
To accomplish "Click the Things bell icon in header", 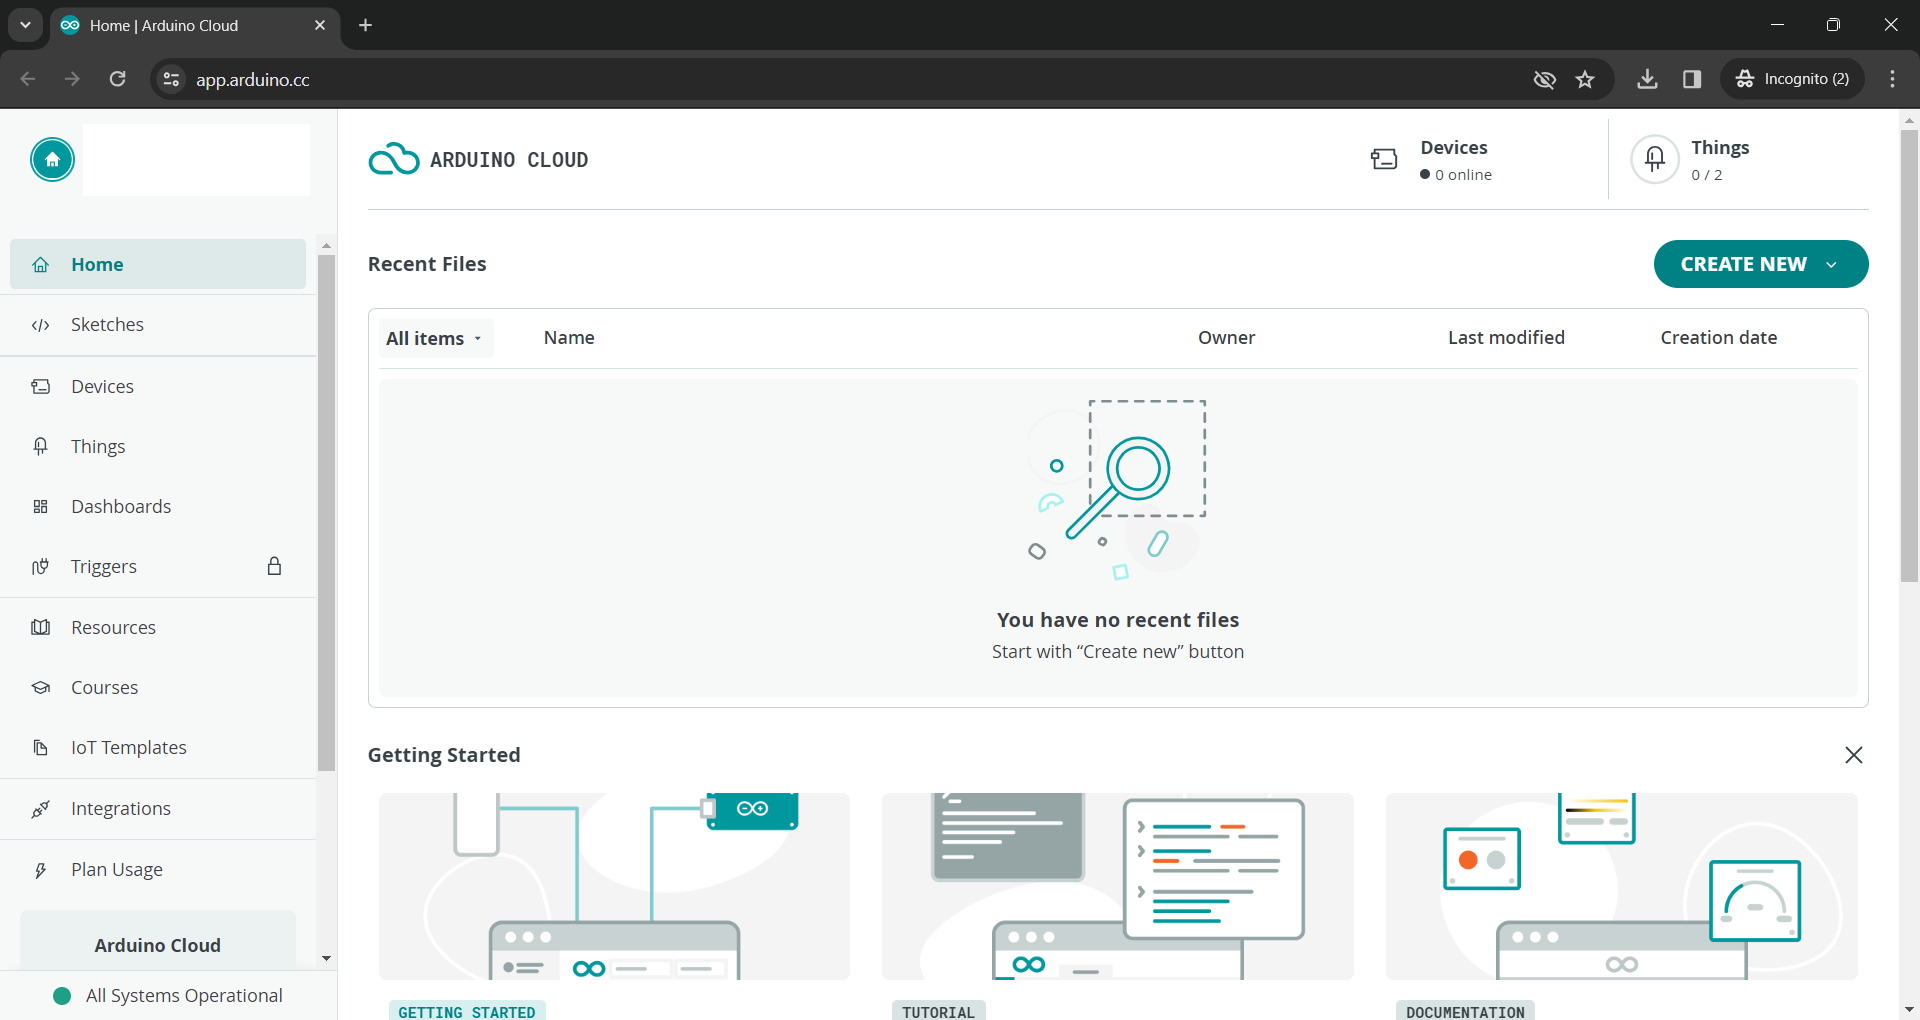I will coord(1655,159).
